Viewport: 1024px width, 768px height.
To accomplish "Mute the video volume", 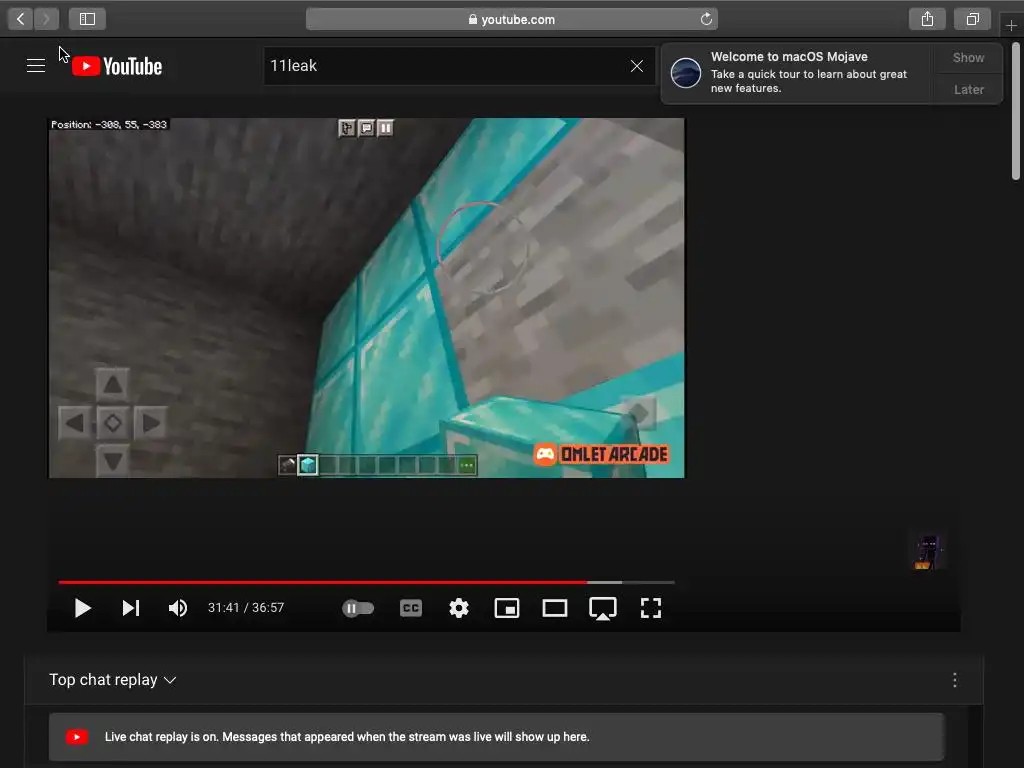I will pyautogui.click(x=178, y=608).
